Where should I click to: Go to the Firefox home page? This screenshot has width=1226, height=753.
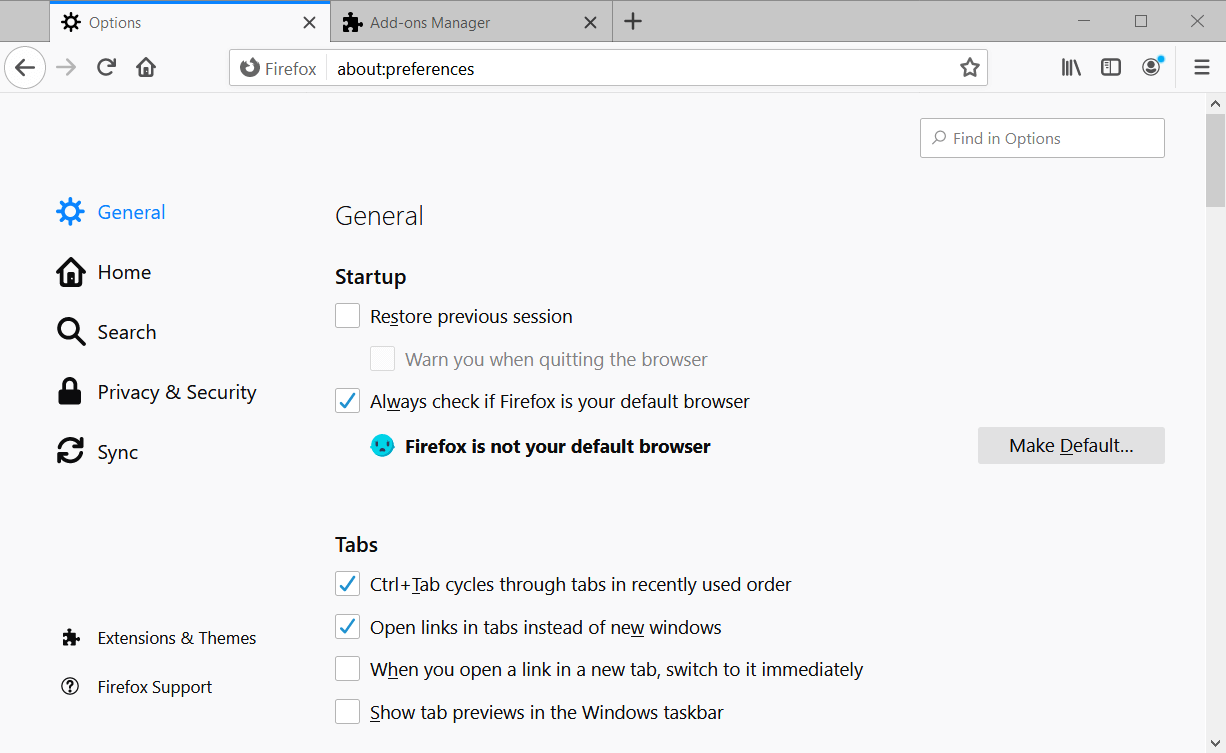click(x=146, y=68)
